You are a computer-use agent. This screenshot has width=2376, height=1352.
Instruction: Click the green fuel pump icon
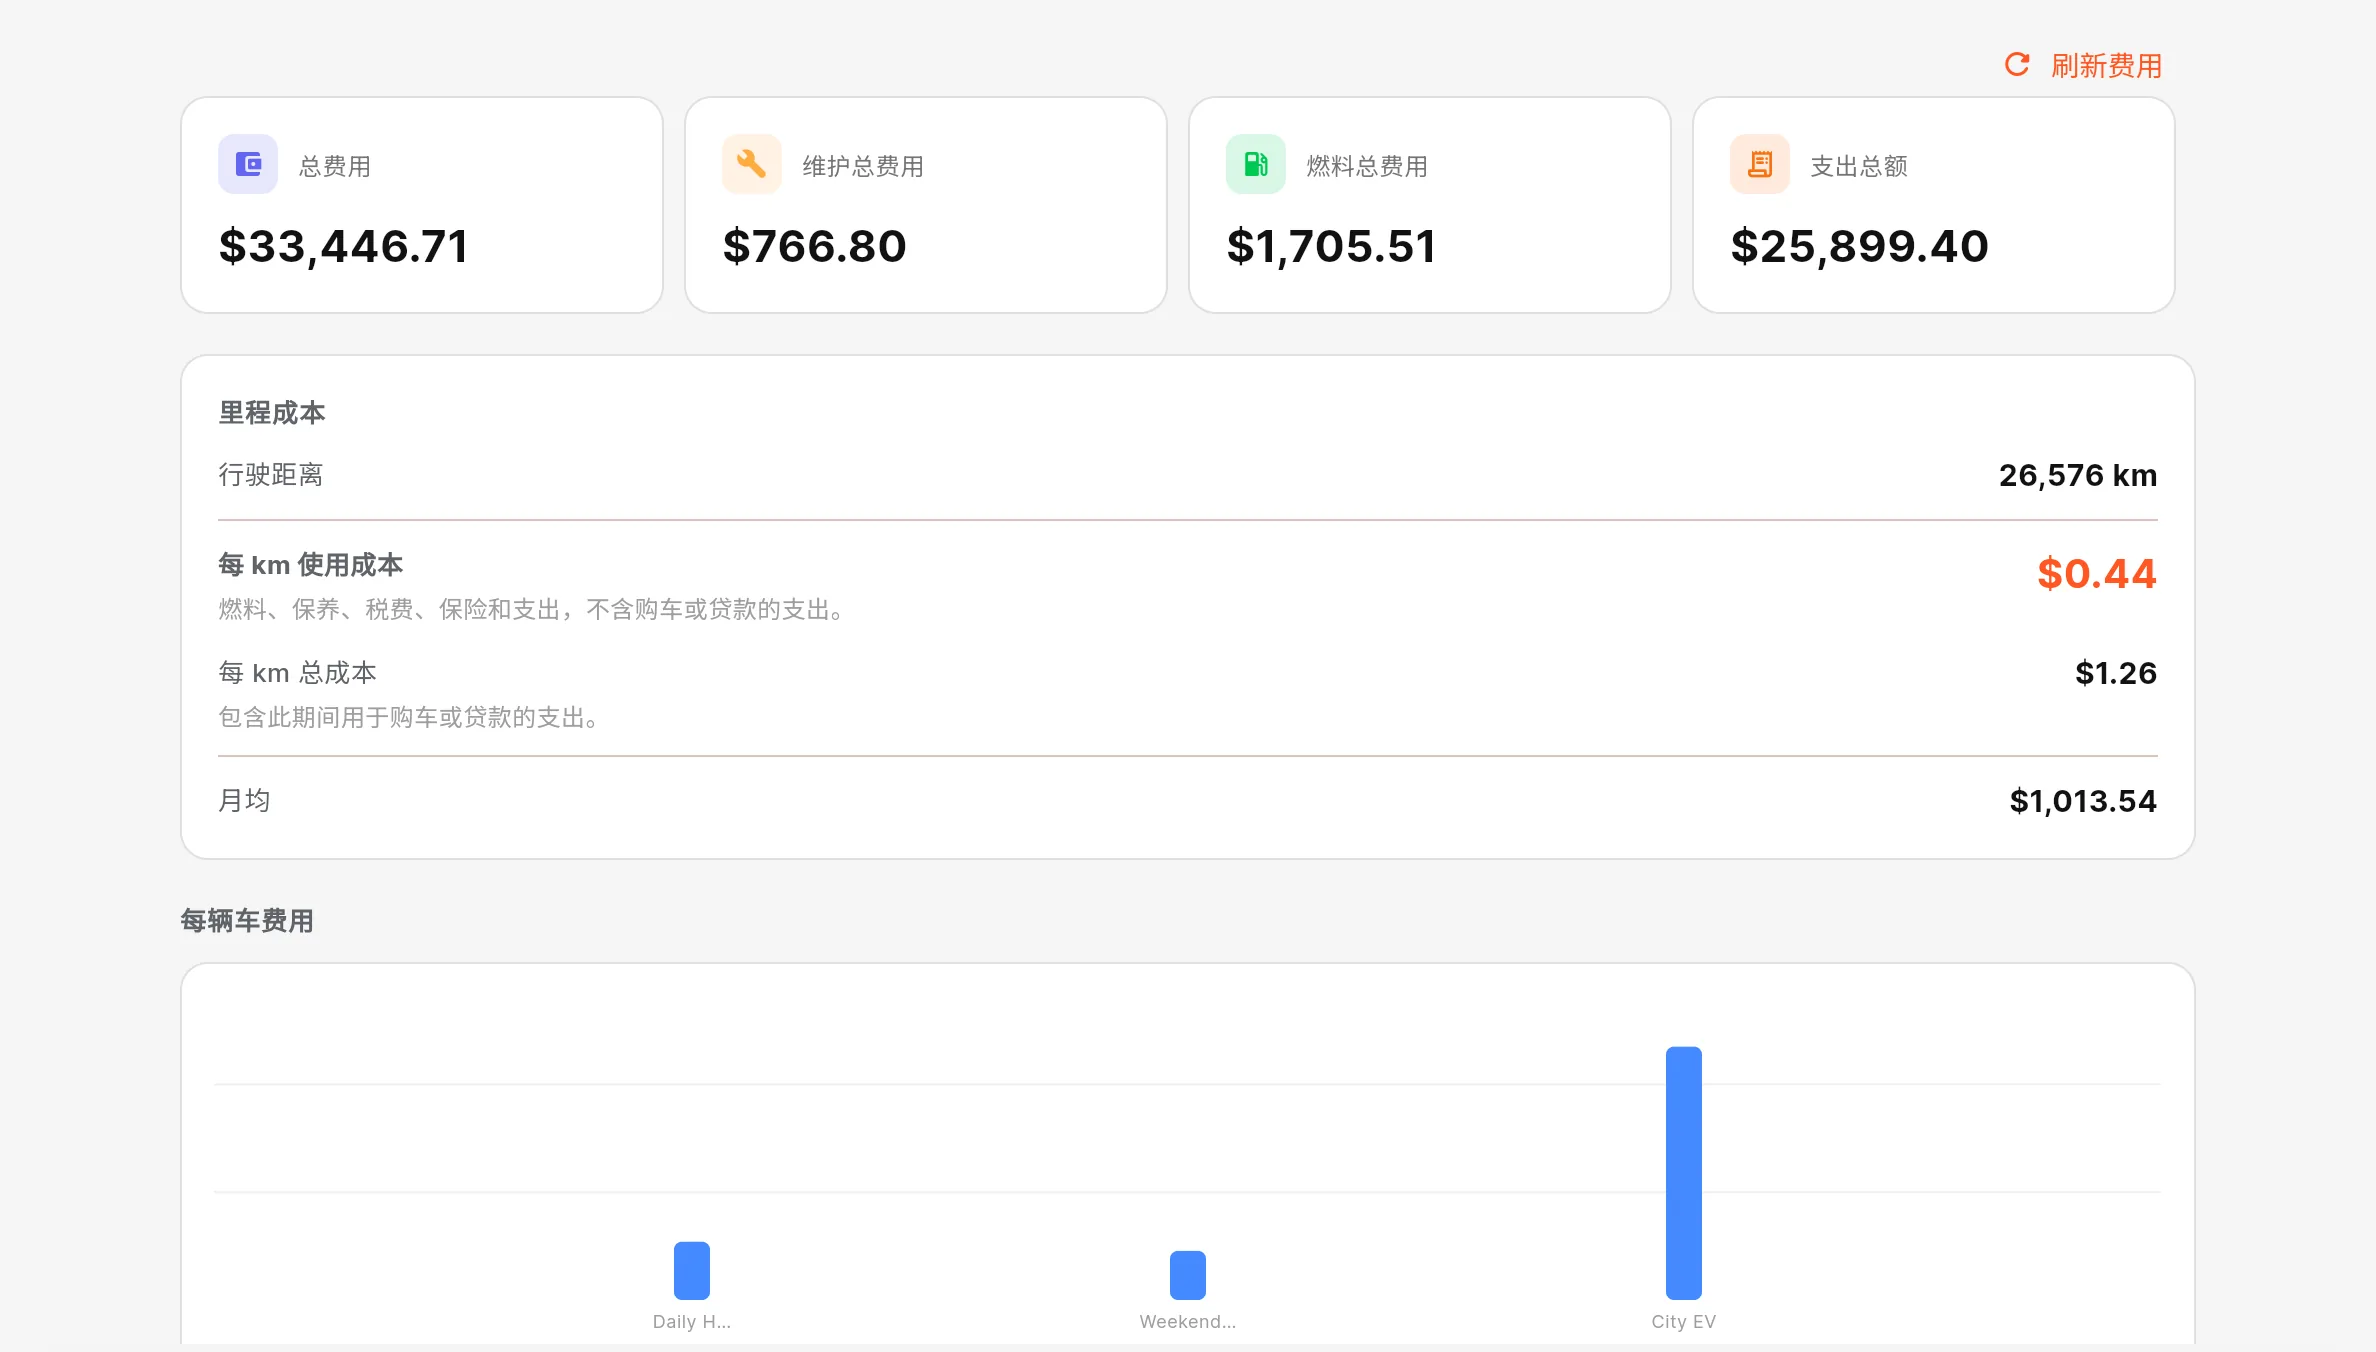1256,164
